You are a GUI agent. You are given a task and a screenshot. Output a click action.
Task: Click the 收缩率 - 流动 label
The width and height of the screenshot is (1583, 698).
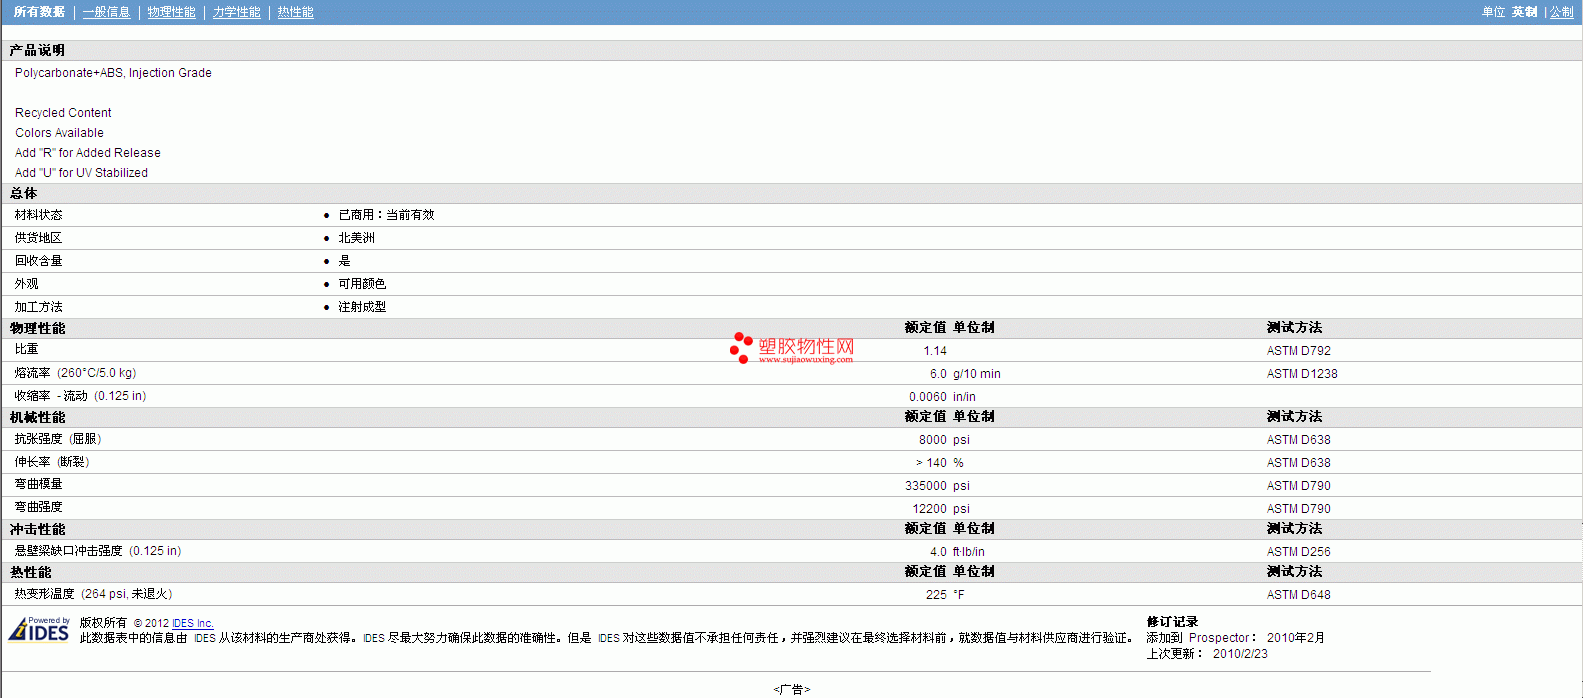click(x=80, y=396)
